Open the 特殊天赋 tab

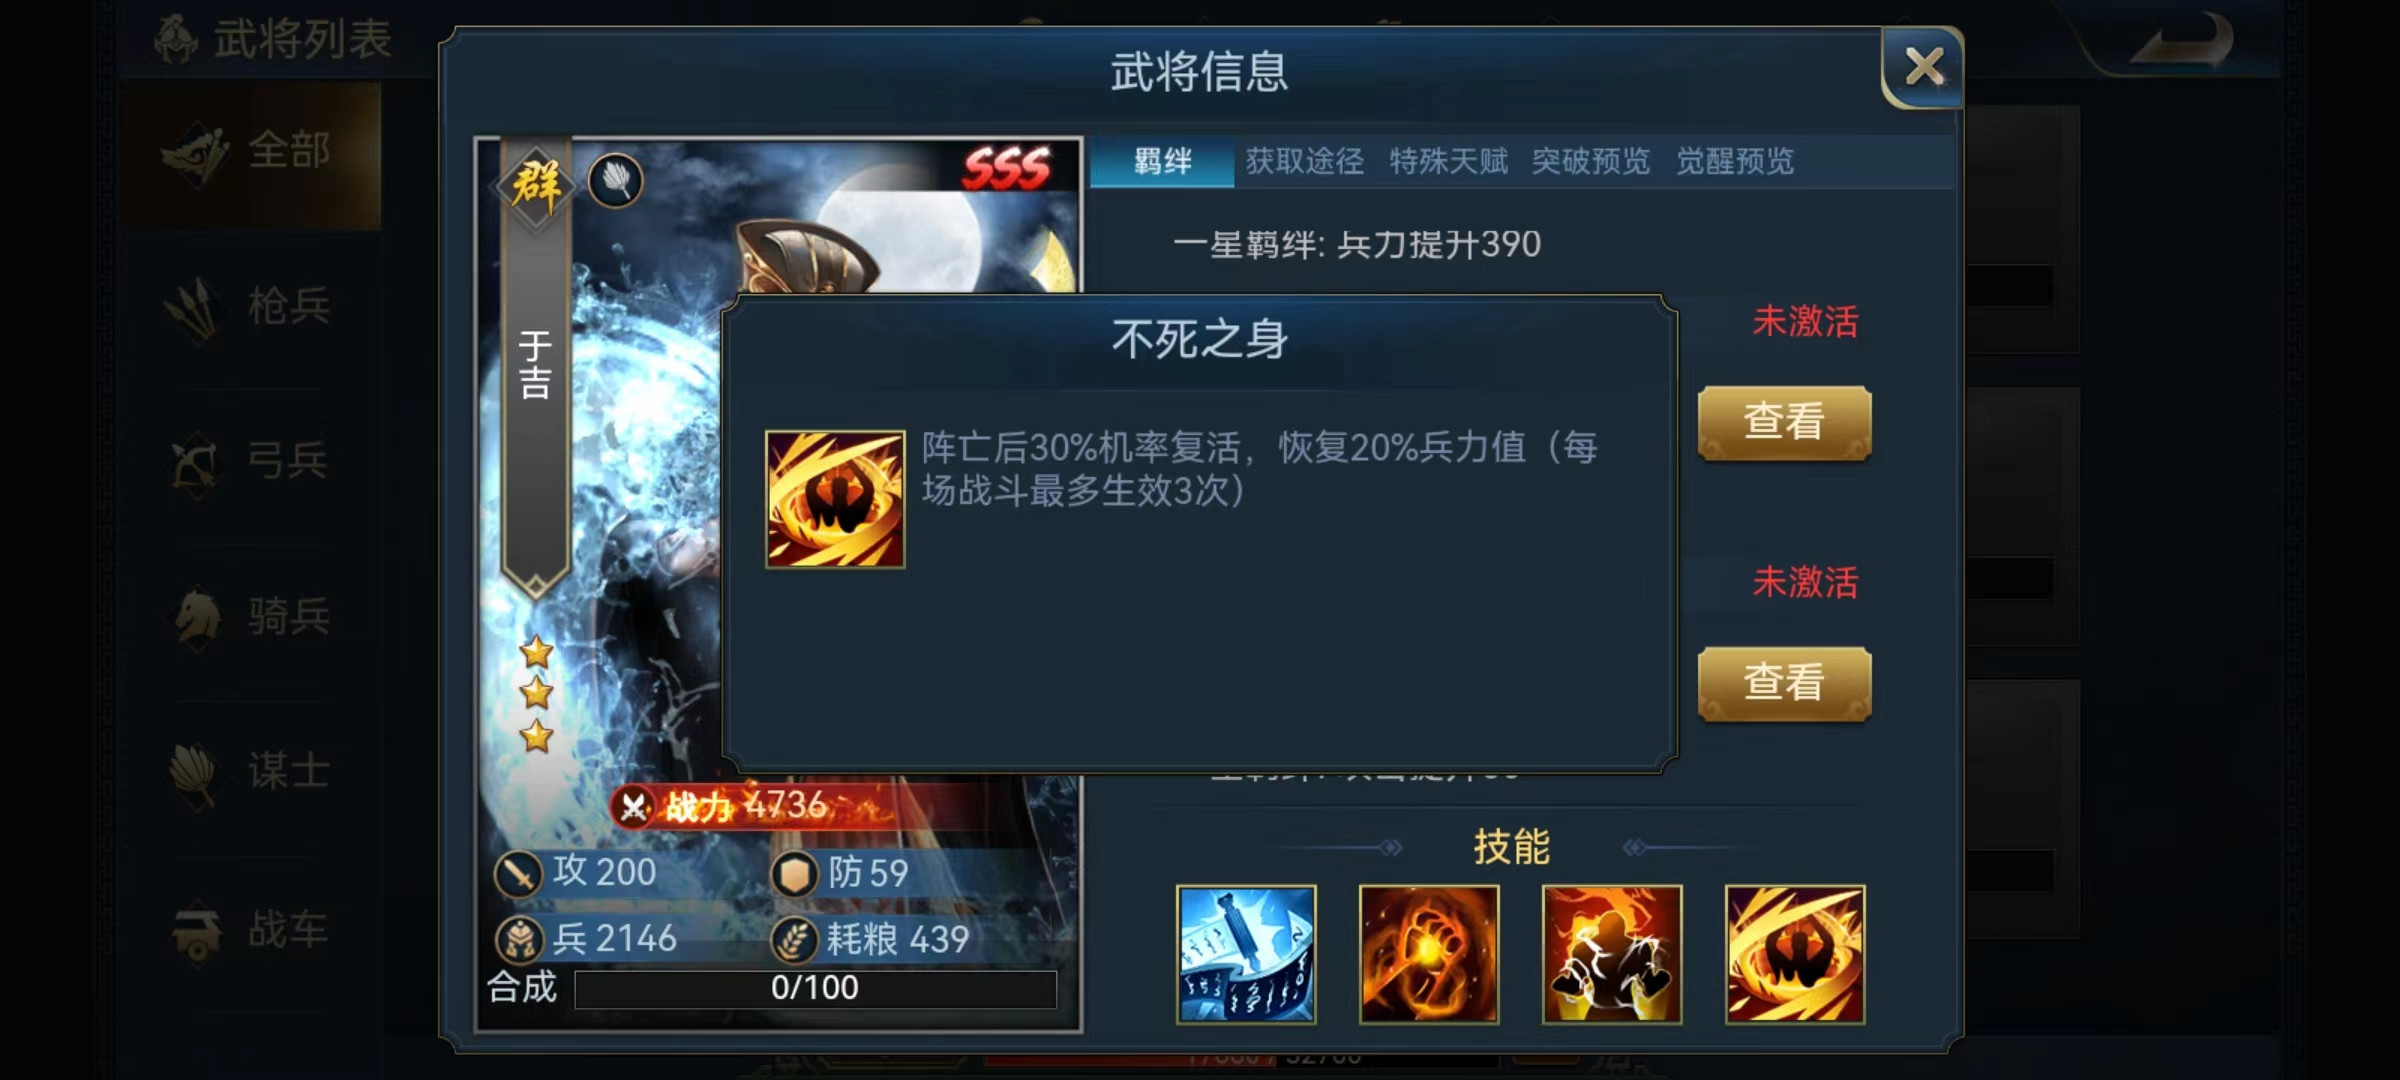point(1448,161)
